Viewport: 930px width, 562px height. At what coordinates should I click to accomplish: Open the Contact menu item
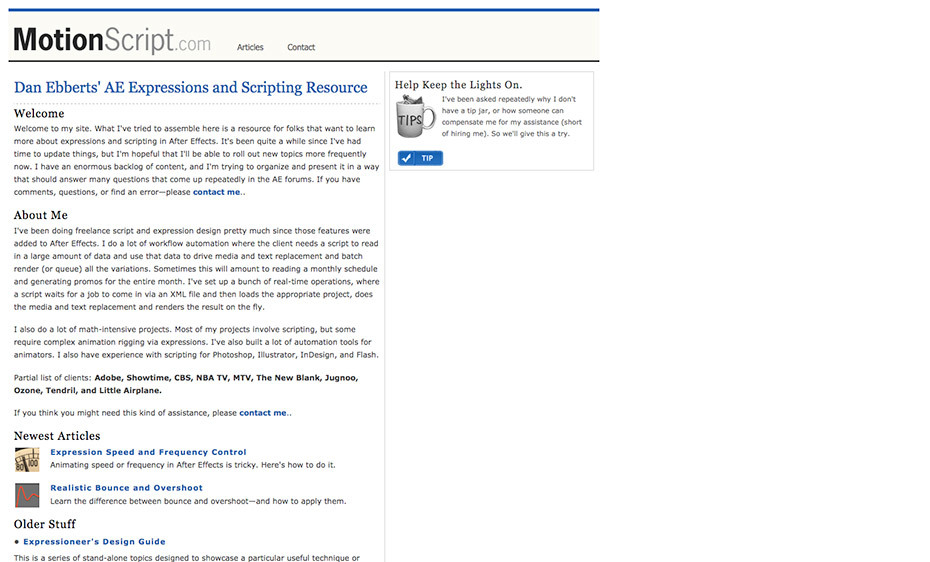[301, 47]
